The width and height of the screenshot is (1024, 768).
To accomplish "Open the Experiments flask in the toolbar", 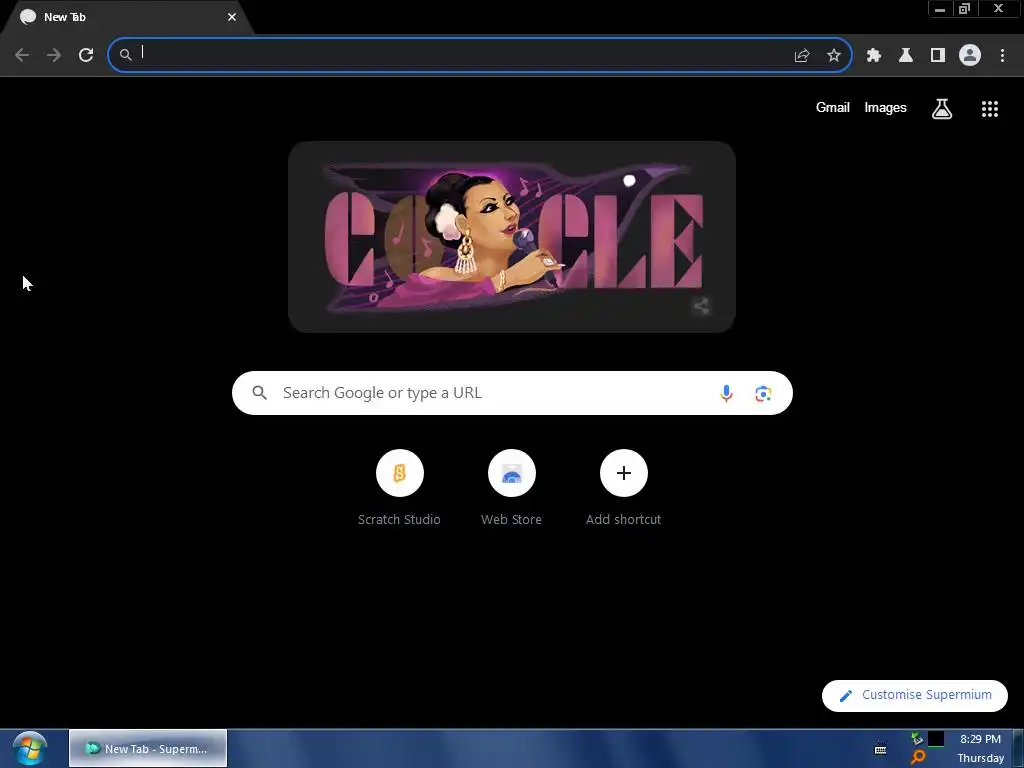I will pos(906,56).
